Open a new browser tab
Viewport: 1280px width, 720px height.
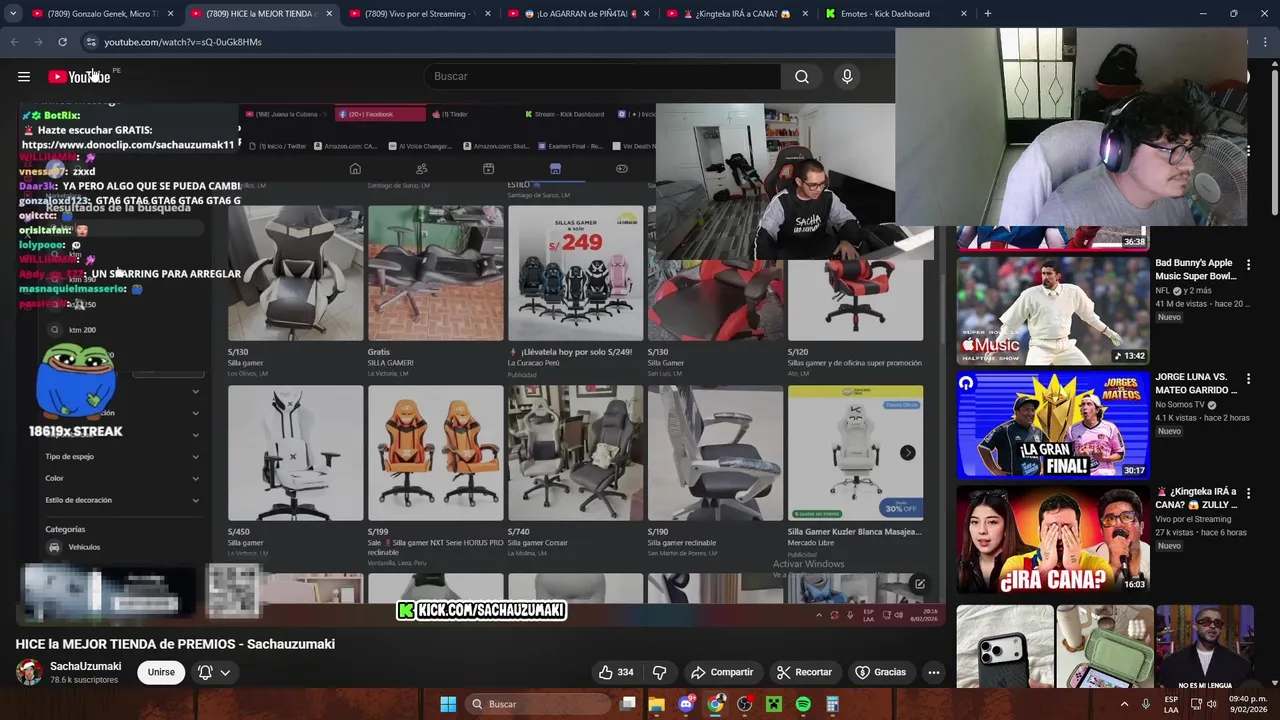pos(987,14)
